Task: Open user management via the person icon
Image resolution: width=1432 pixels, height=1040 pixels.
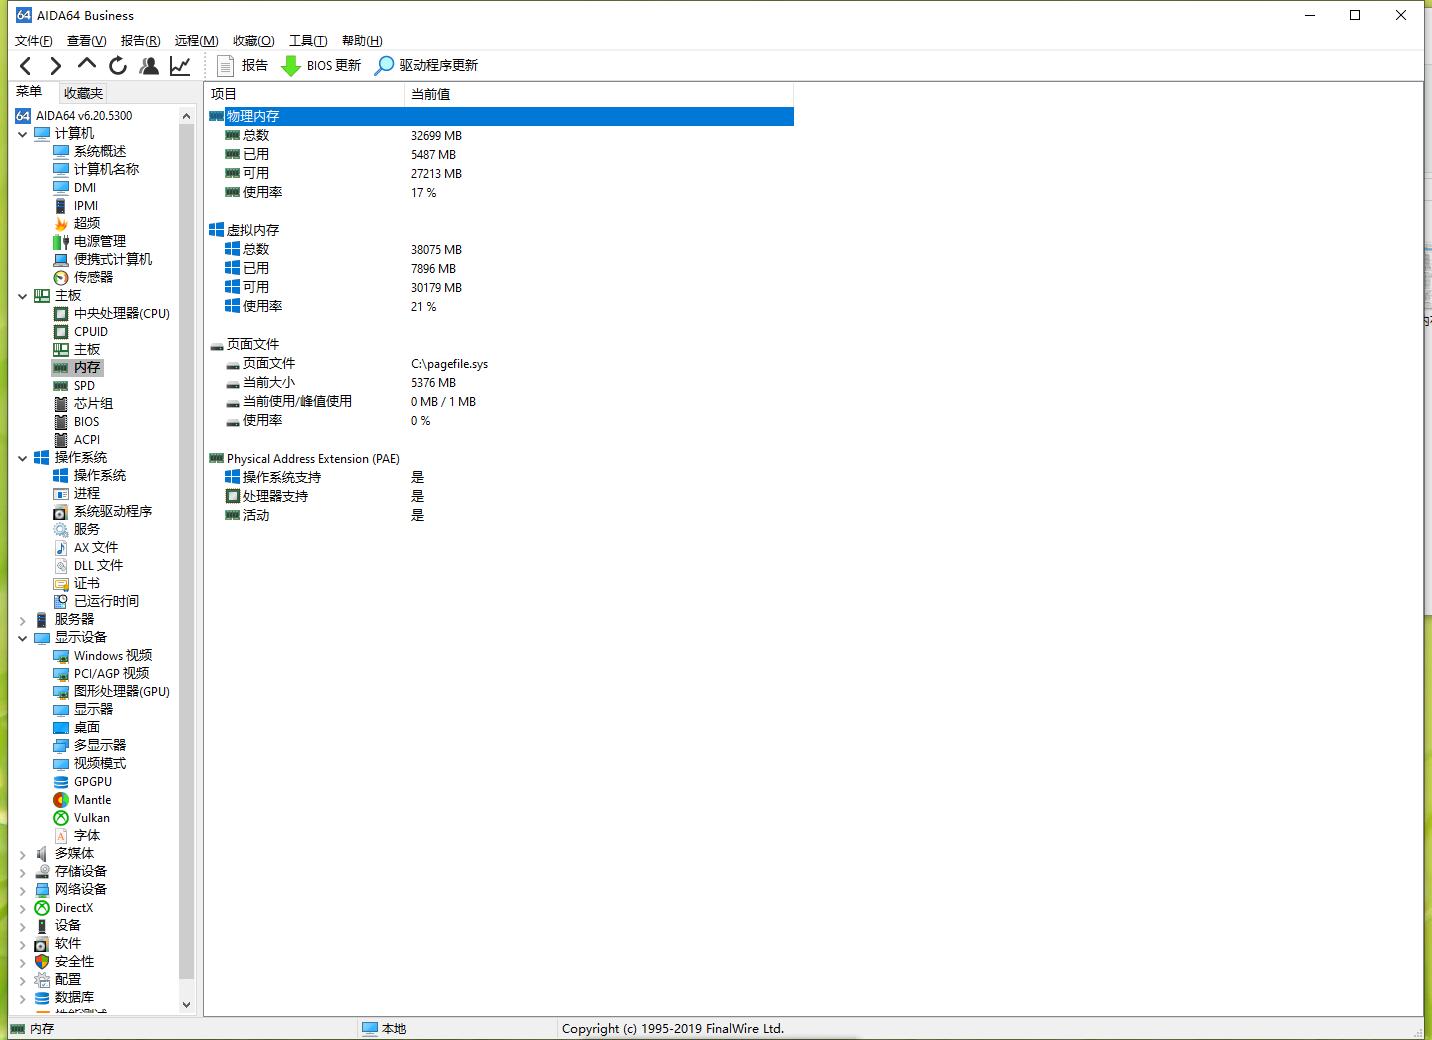Action: (x=149, y=66)
